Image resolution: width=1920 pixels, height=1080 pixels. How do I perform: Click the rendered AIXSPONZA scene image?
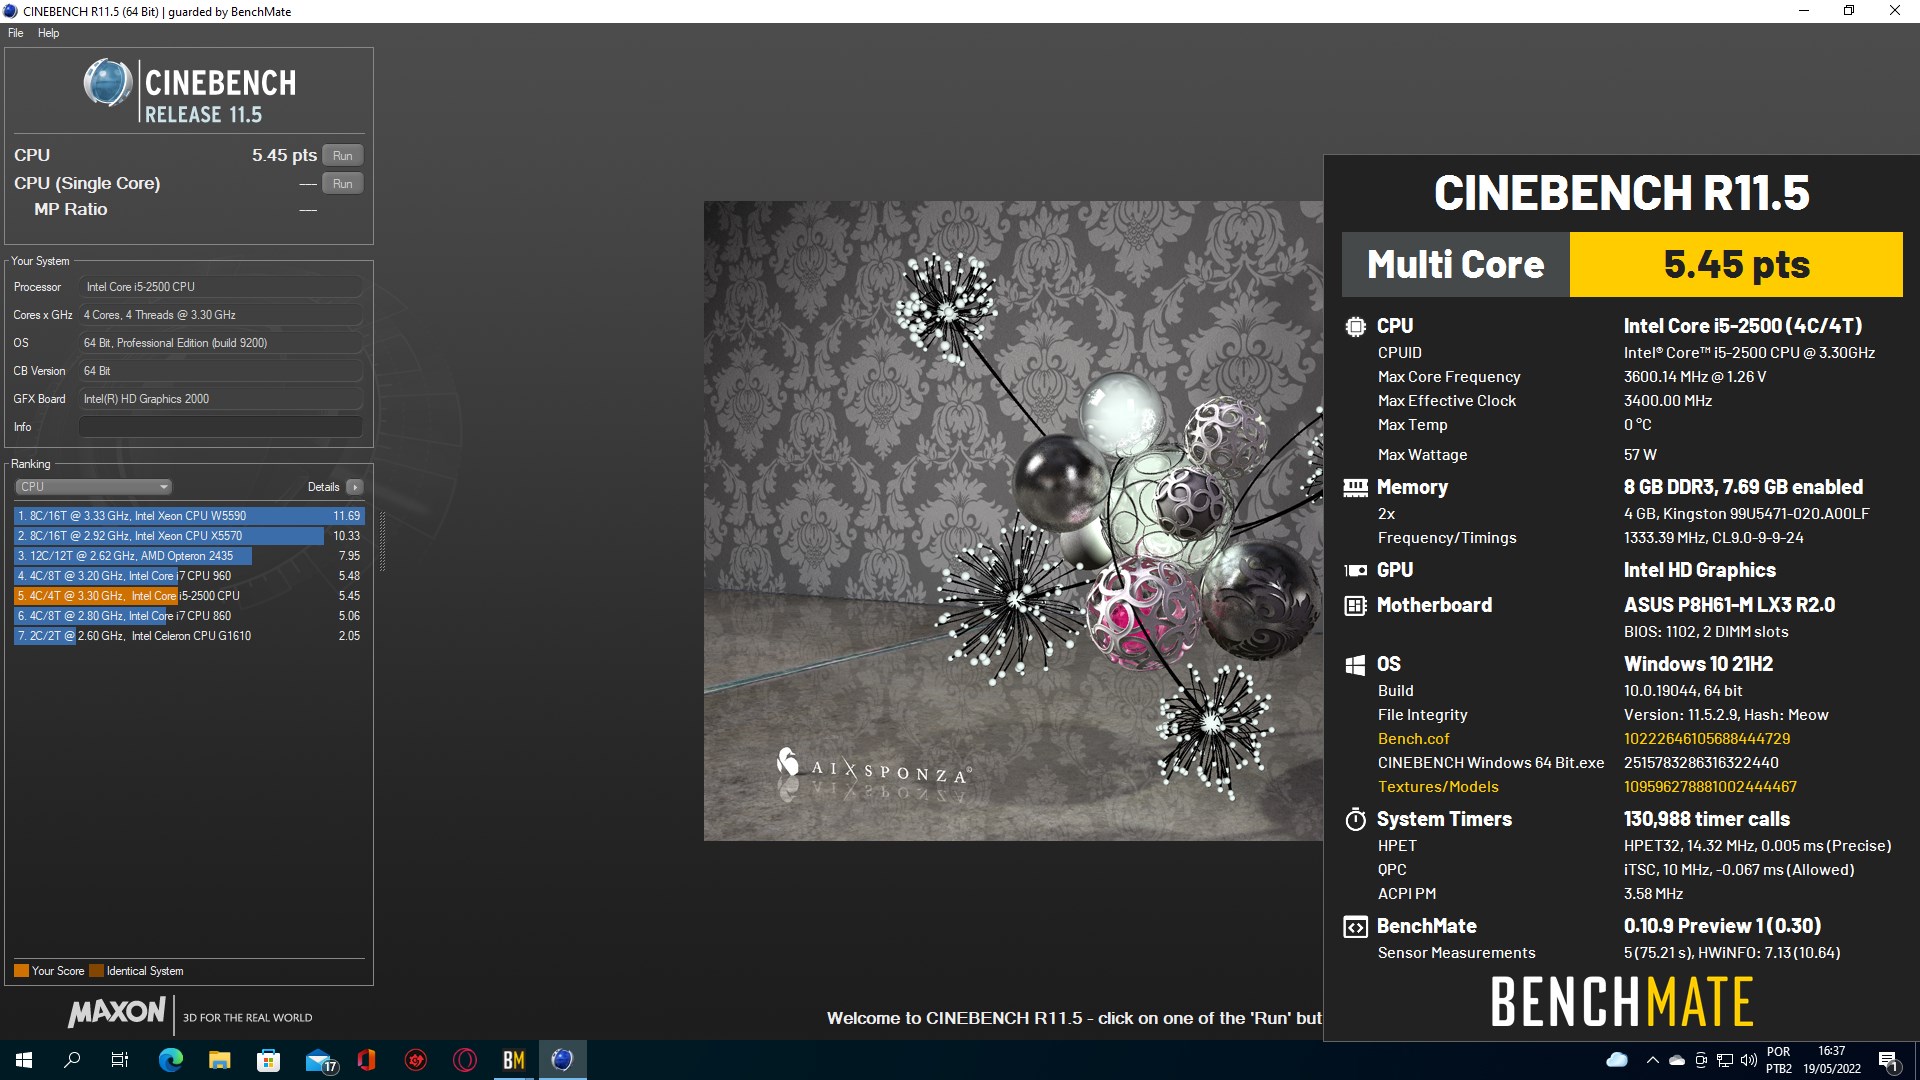pos(1013,521)
